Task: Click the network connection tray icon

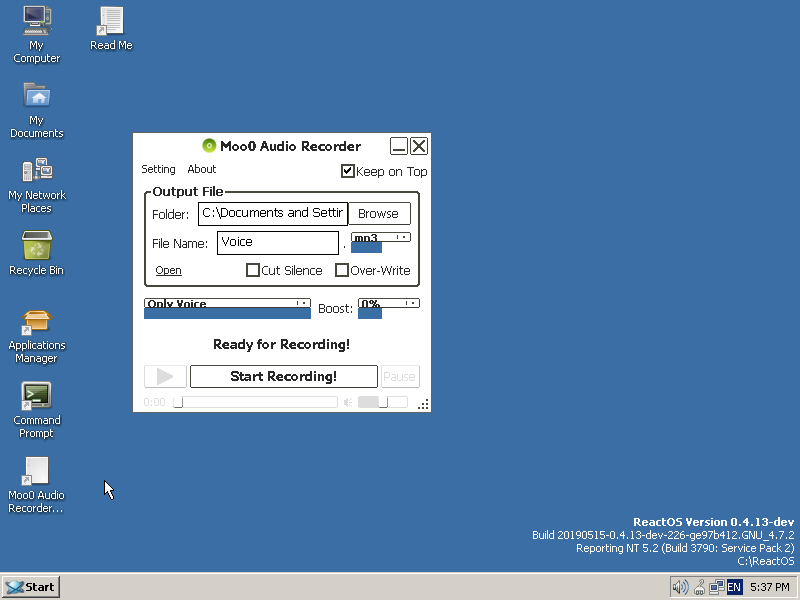Action: [716, 587]
